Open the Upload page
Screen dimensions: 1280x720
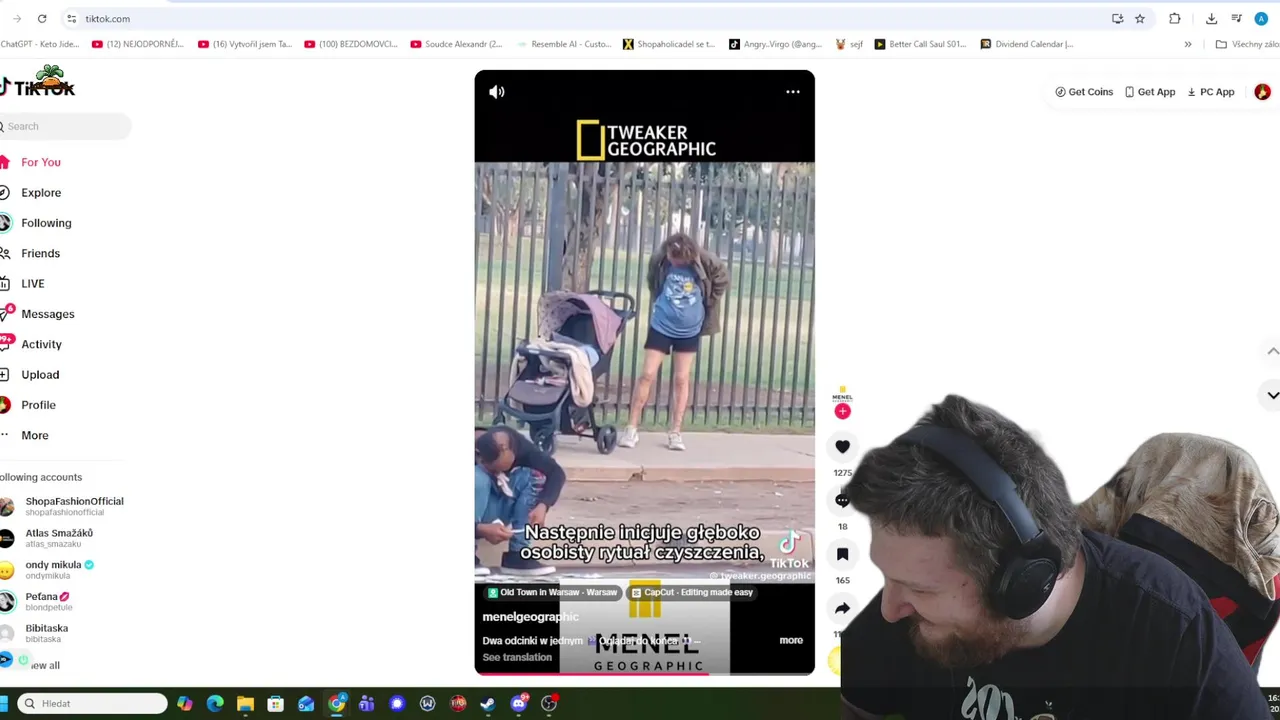pos(32,375)
